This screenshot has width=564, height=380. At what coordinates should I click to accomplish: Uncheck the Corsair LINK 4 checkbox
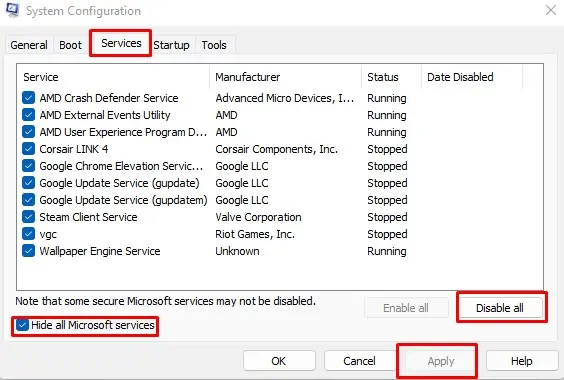pos(28,149)
